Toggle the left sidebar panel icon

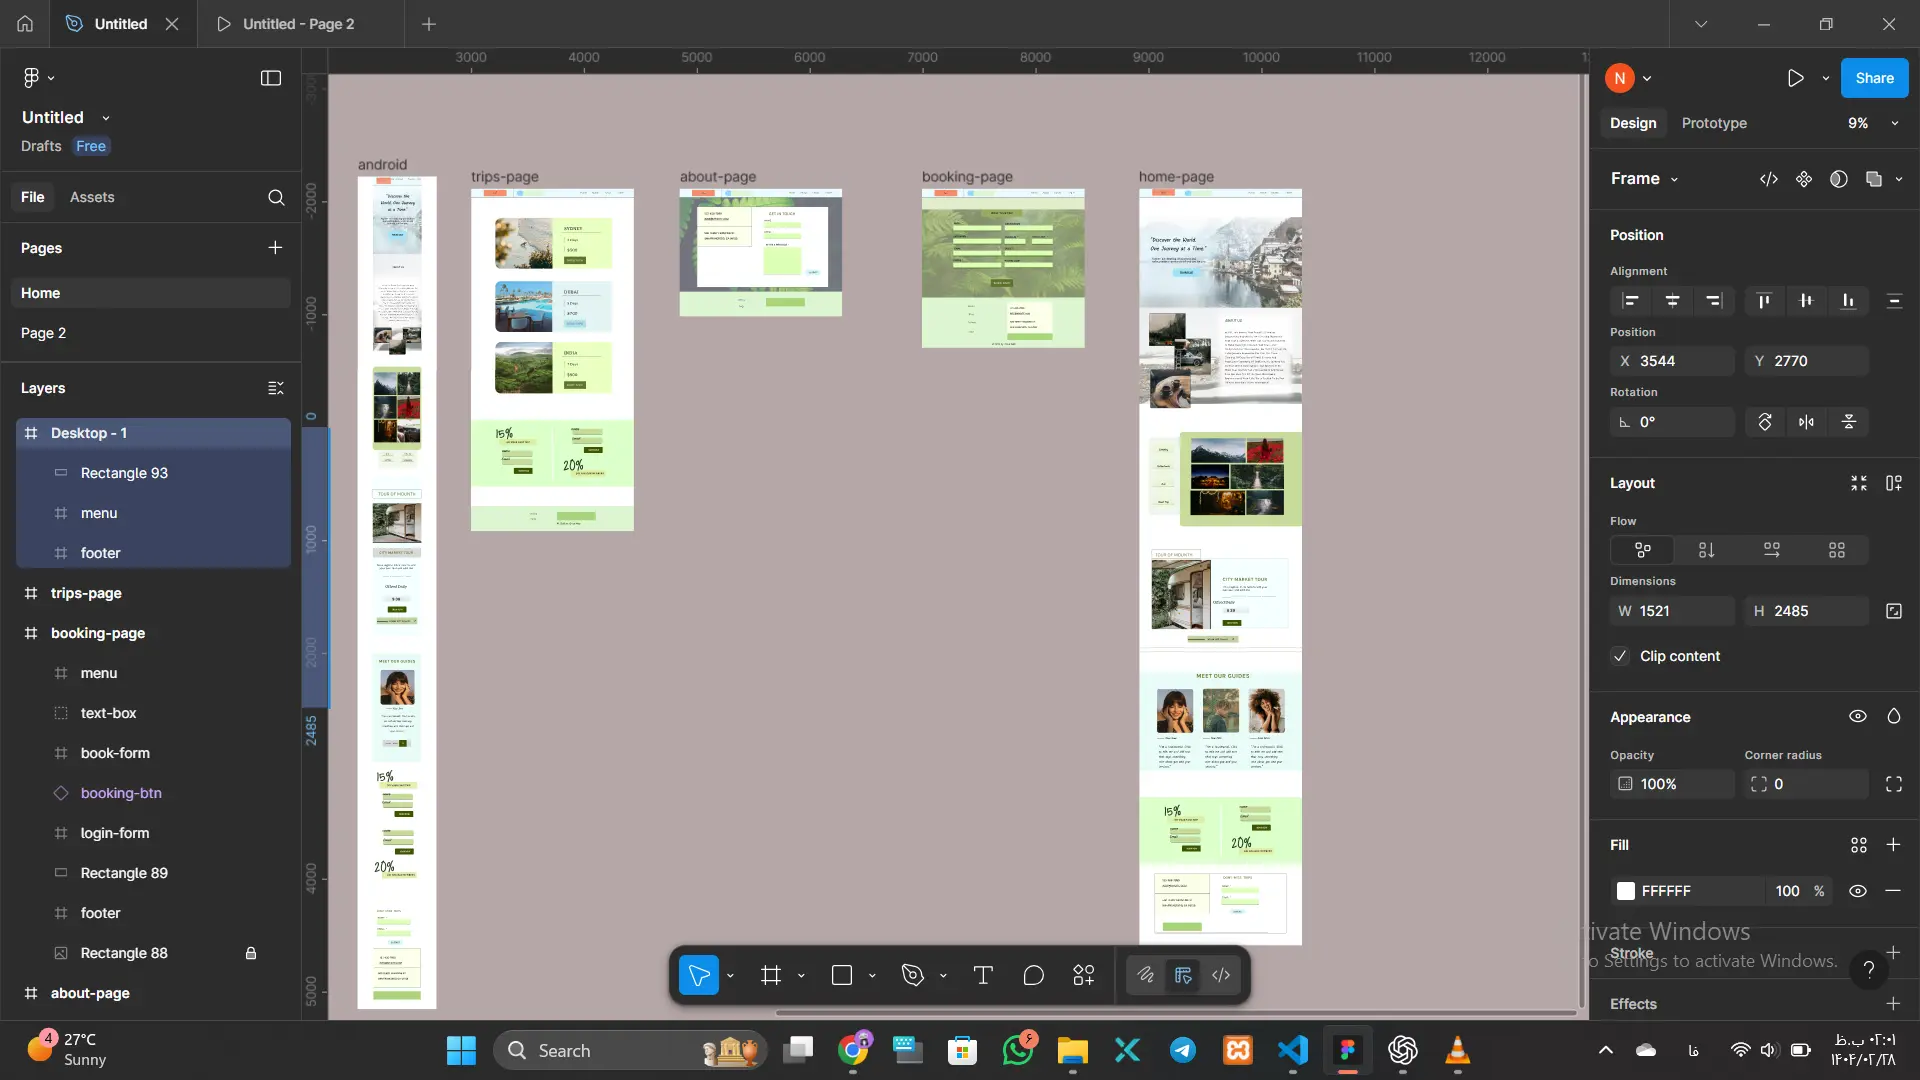tap(271, 78)
